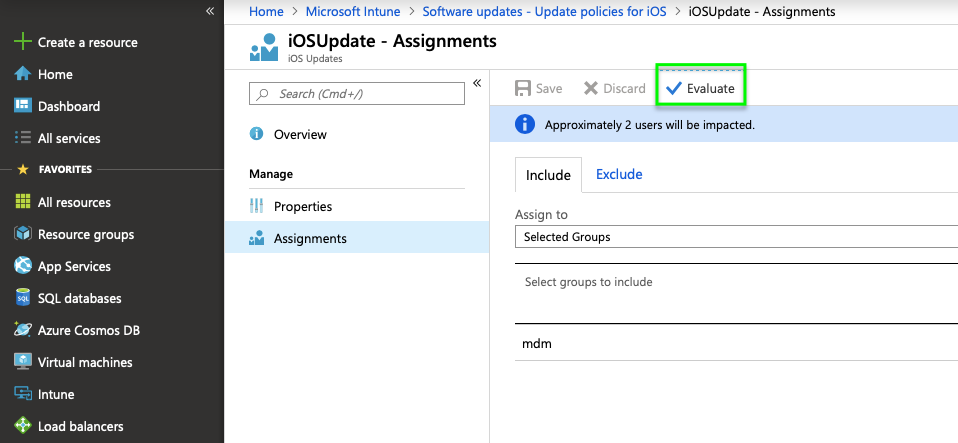Viewport: 958px width, 443px height.
Task: Open Intune from favorites
Action: [56, 394]
